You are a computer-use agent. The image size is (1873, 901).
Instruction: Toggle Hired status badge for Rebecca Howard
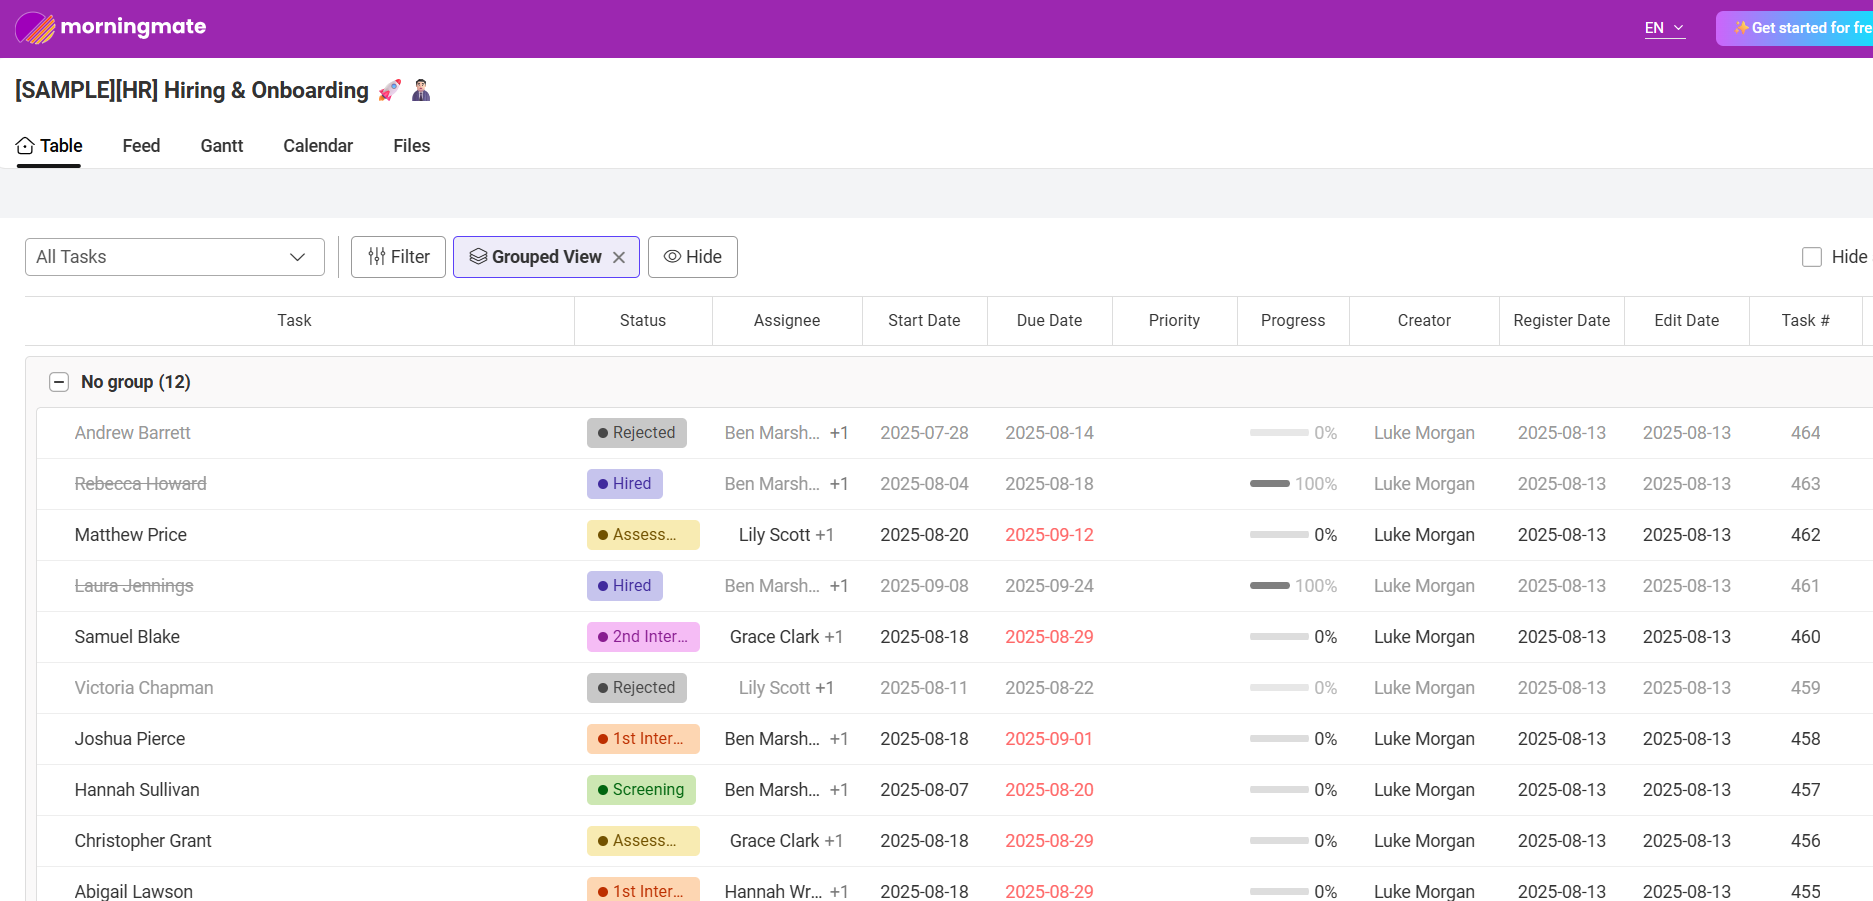click(624, 483)
